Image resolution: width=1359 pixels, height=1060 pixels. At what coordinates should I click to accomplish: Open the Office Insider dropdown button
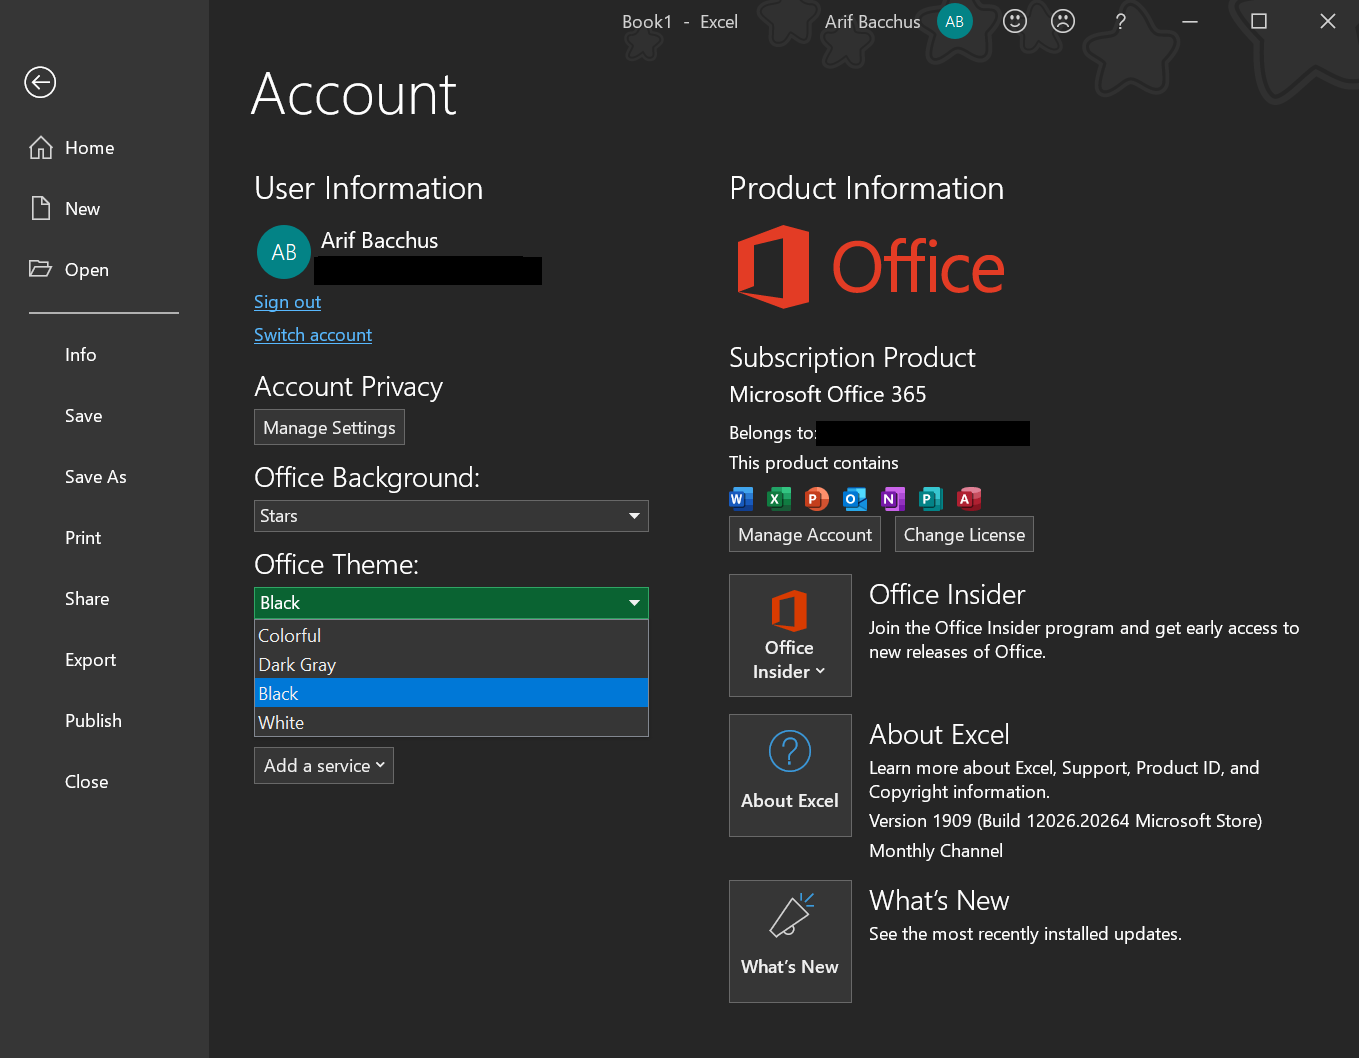pyautogui.click(x=790, y=635)
